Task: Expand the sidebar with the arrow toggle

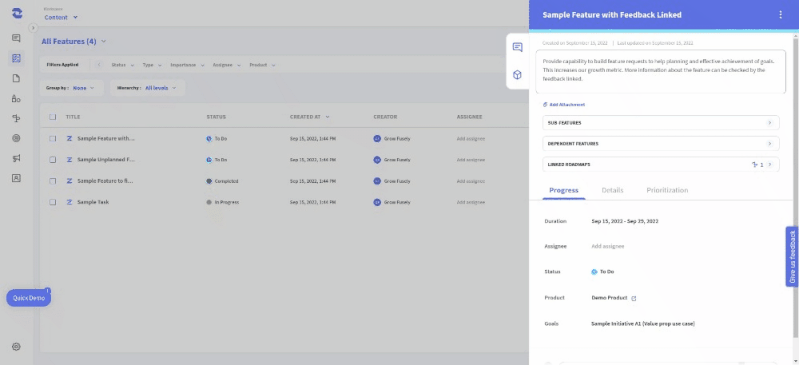Action: [33, 28]
